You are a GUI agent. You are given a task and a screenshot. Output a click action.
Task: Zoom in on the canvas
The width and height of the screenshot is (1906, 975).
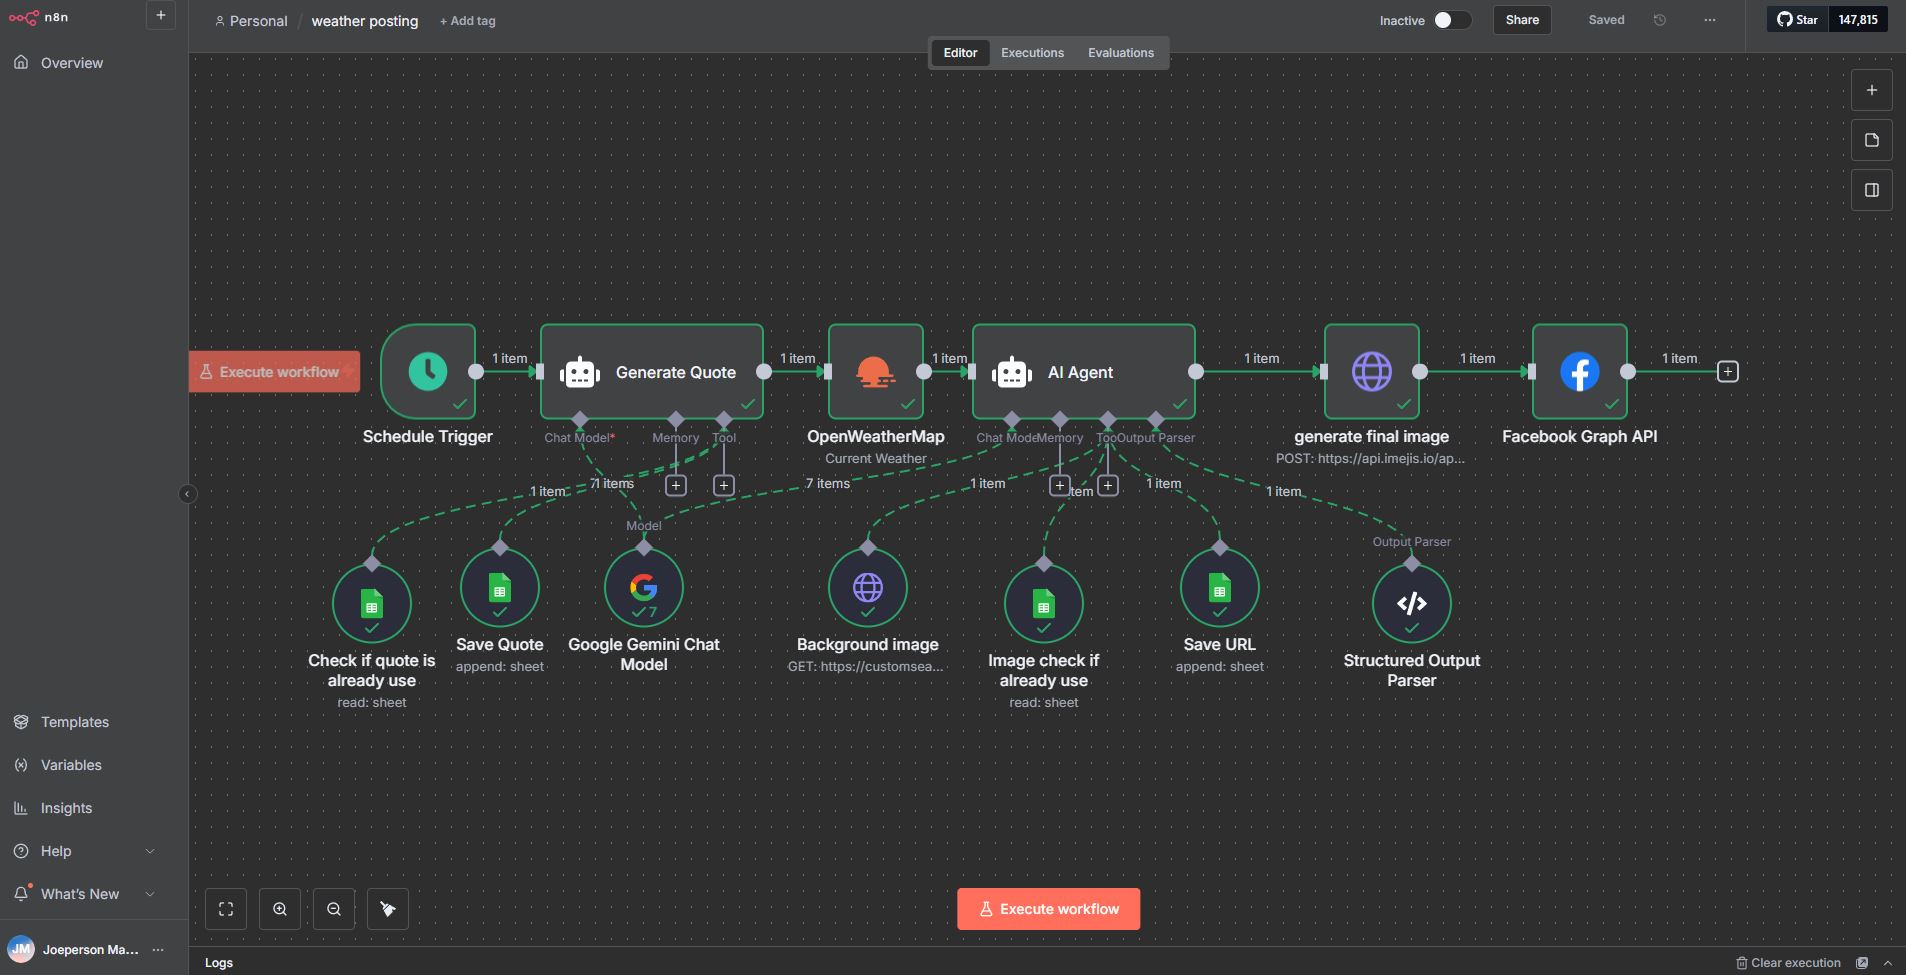[x=280, y=909]
